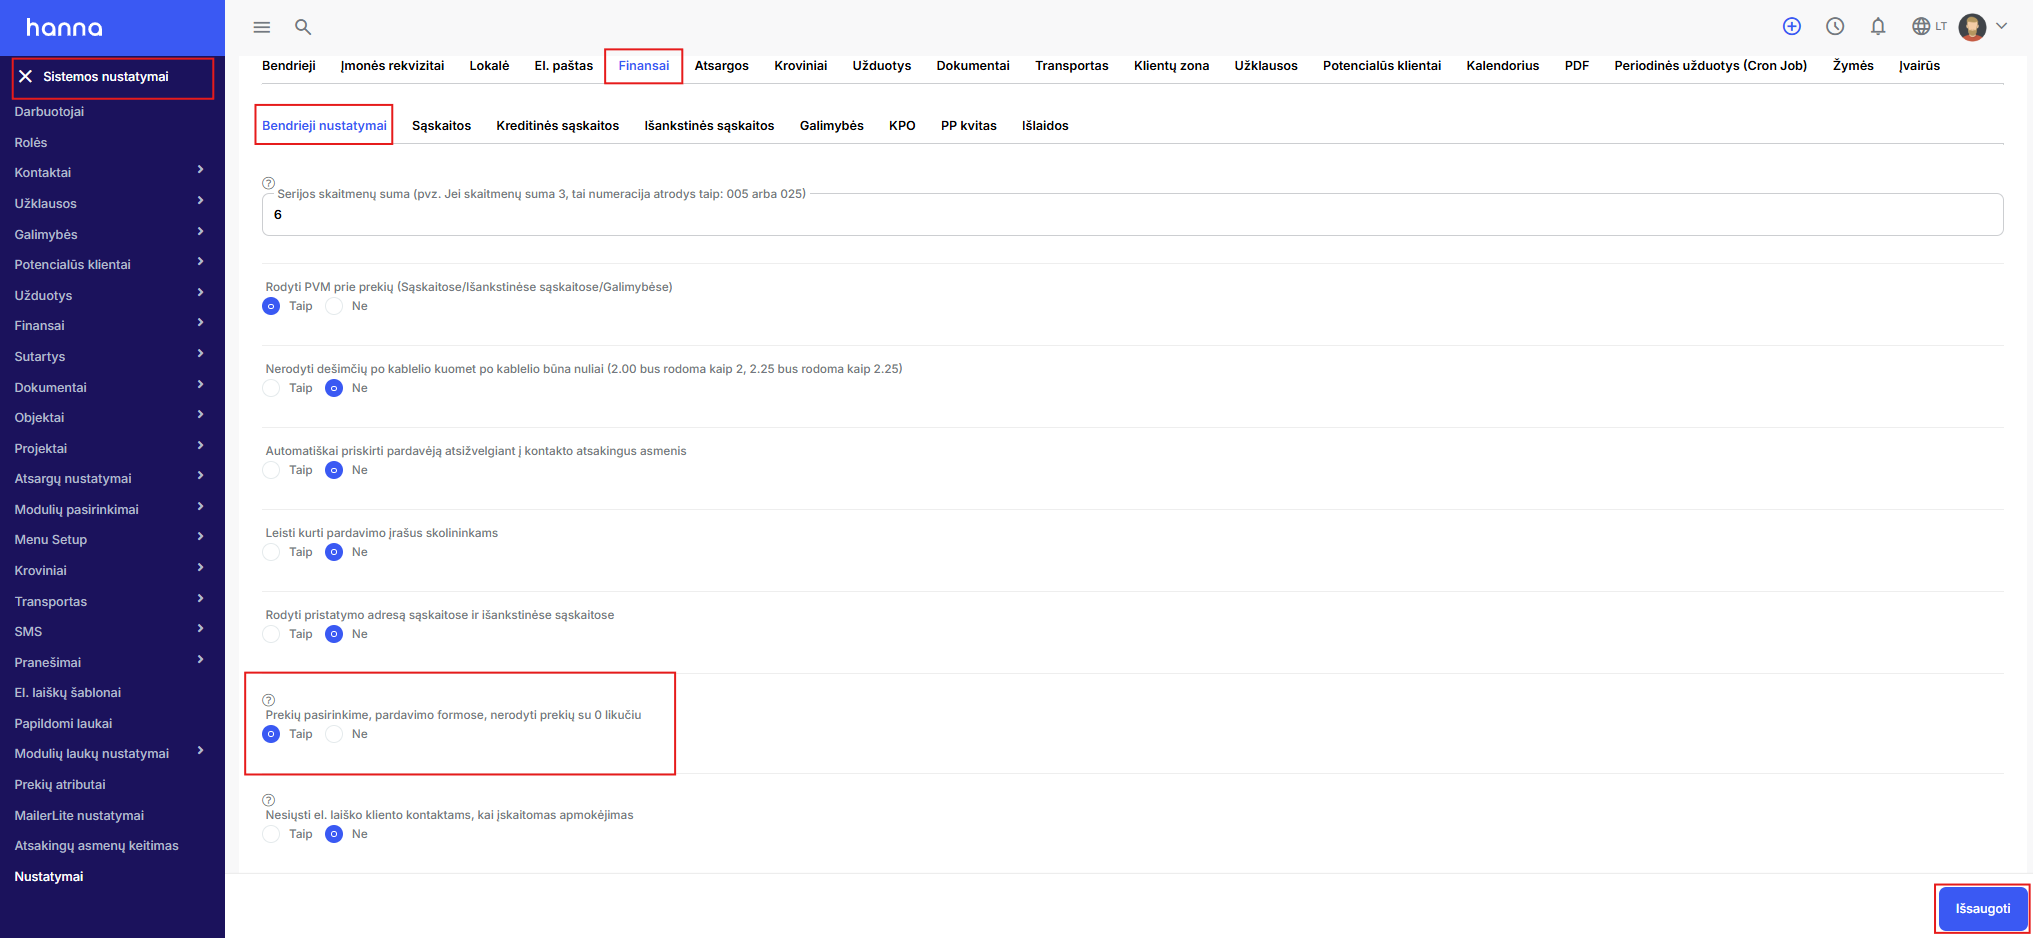Screen dimensions: 2033x938
Task: Open the hamburger menu icon
Action: tap(262, 27)
